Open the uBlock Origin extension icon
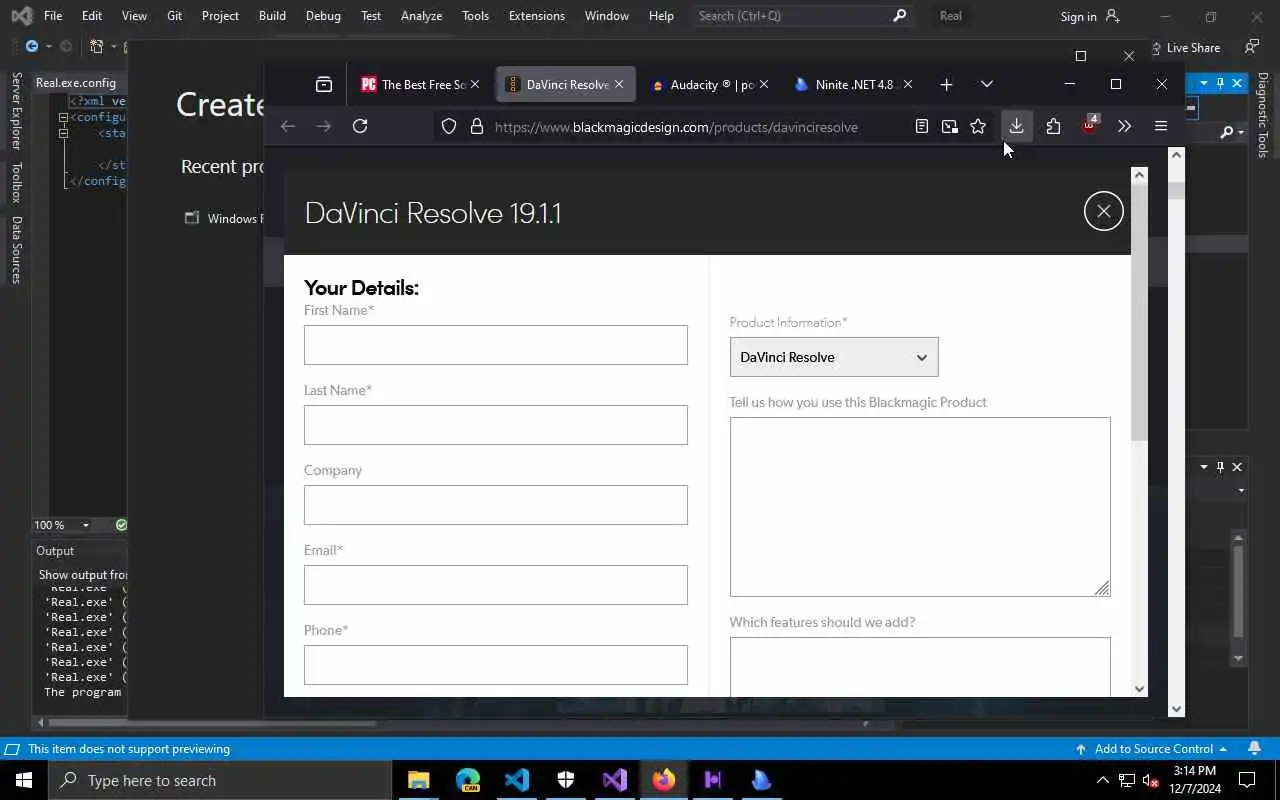Image resolution: width=1280 pixels, height=800 pixels. coord(1089,126)
